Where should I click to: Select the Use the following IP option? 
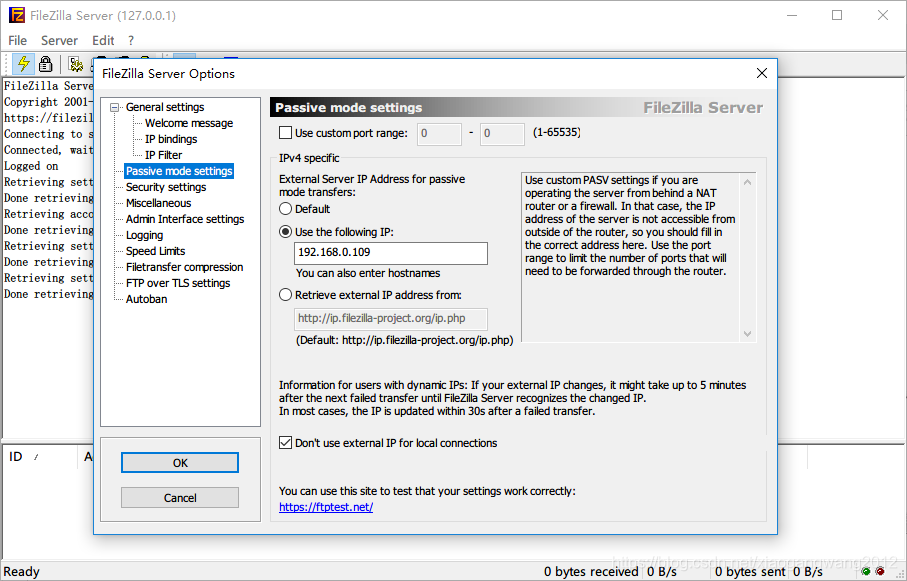click(x=285, y=231)
